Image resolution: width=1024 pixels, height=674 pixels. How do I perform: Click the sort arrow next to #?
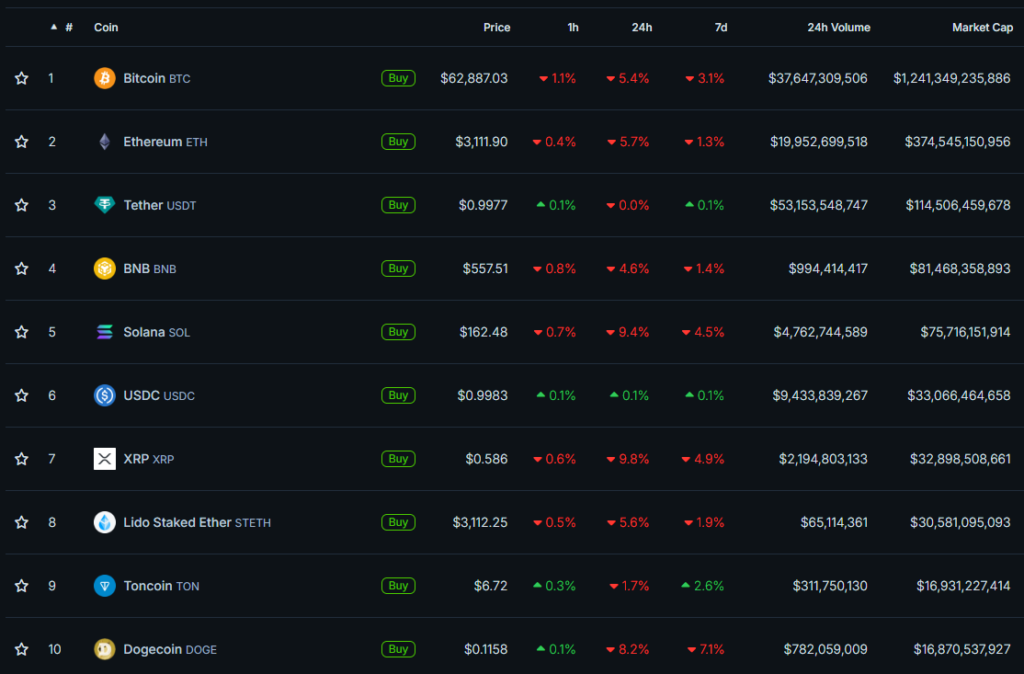point(53,27)
